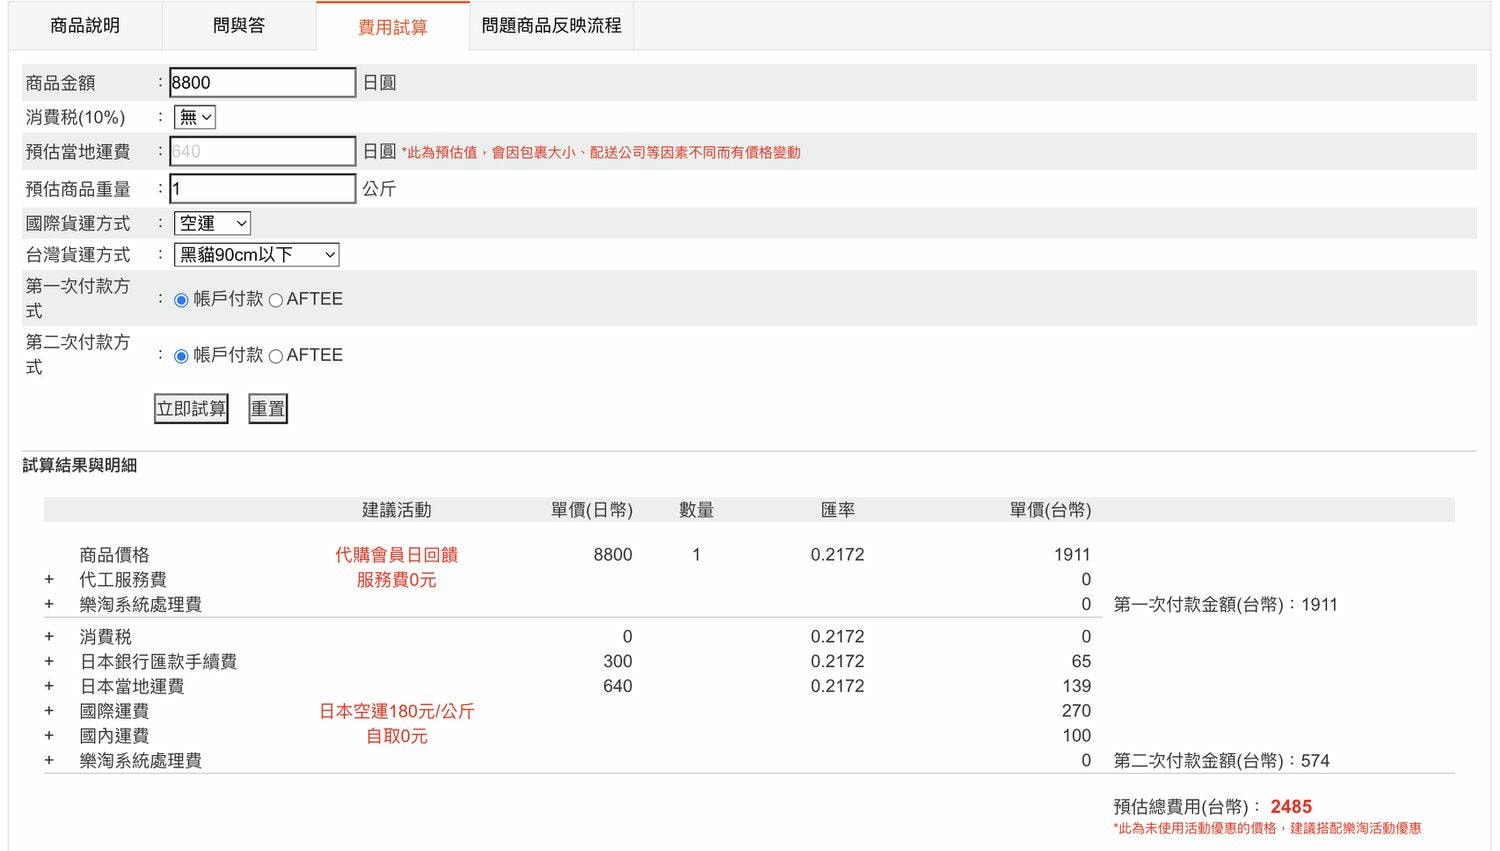Click the 單價(日幣) column header
1500x851 pixels.
[x=592, y=510]
